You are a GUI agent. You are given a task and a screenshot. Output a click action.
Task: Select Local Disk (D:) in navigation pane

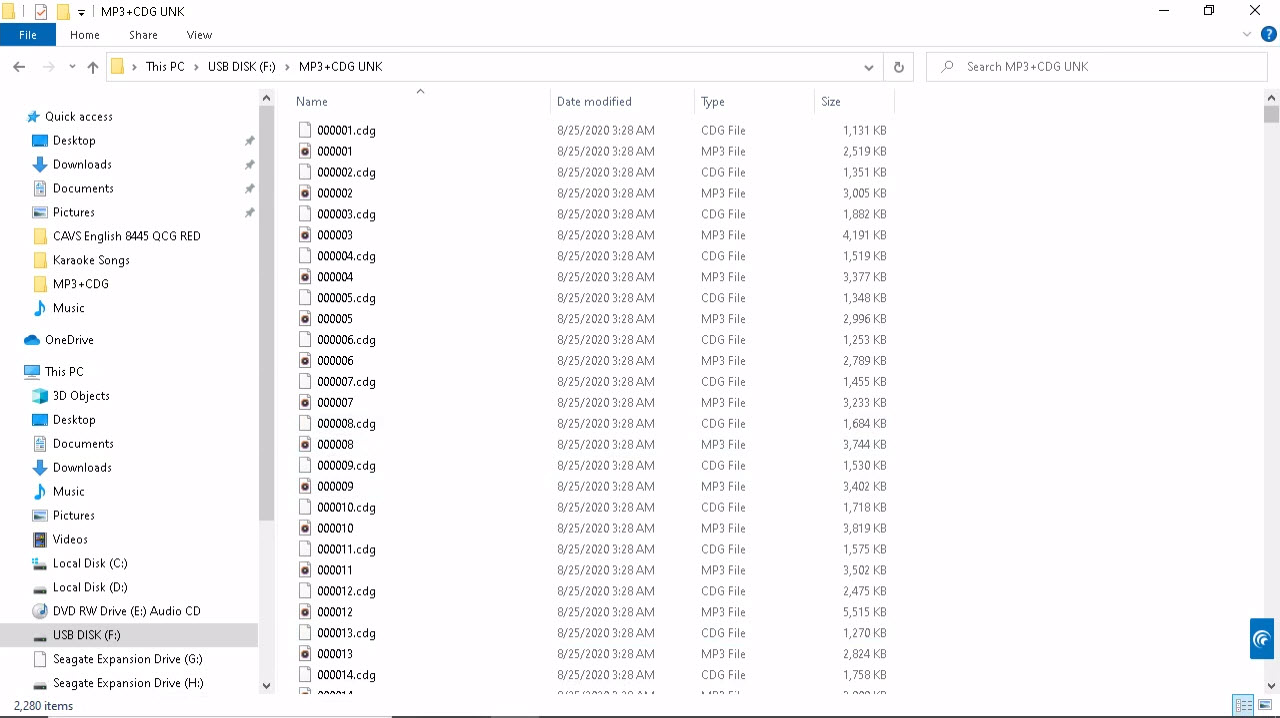point(90,587)
